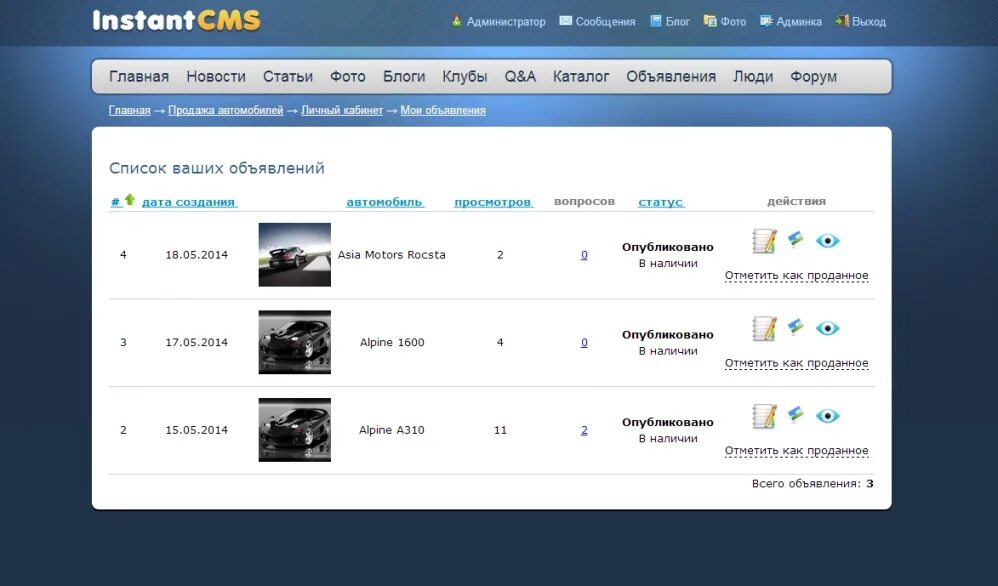Open the Люди menu item
This screenshot has height=586, width=998.
[x=753, y=76]
